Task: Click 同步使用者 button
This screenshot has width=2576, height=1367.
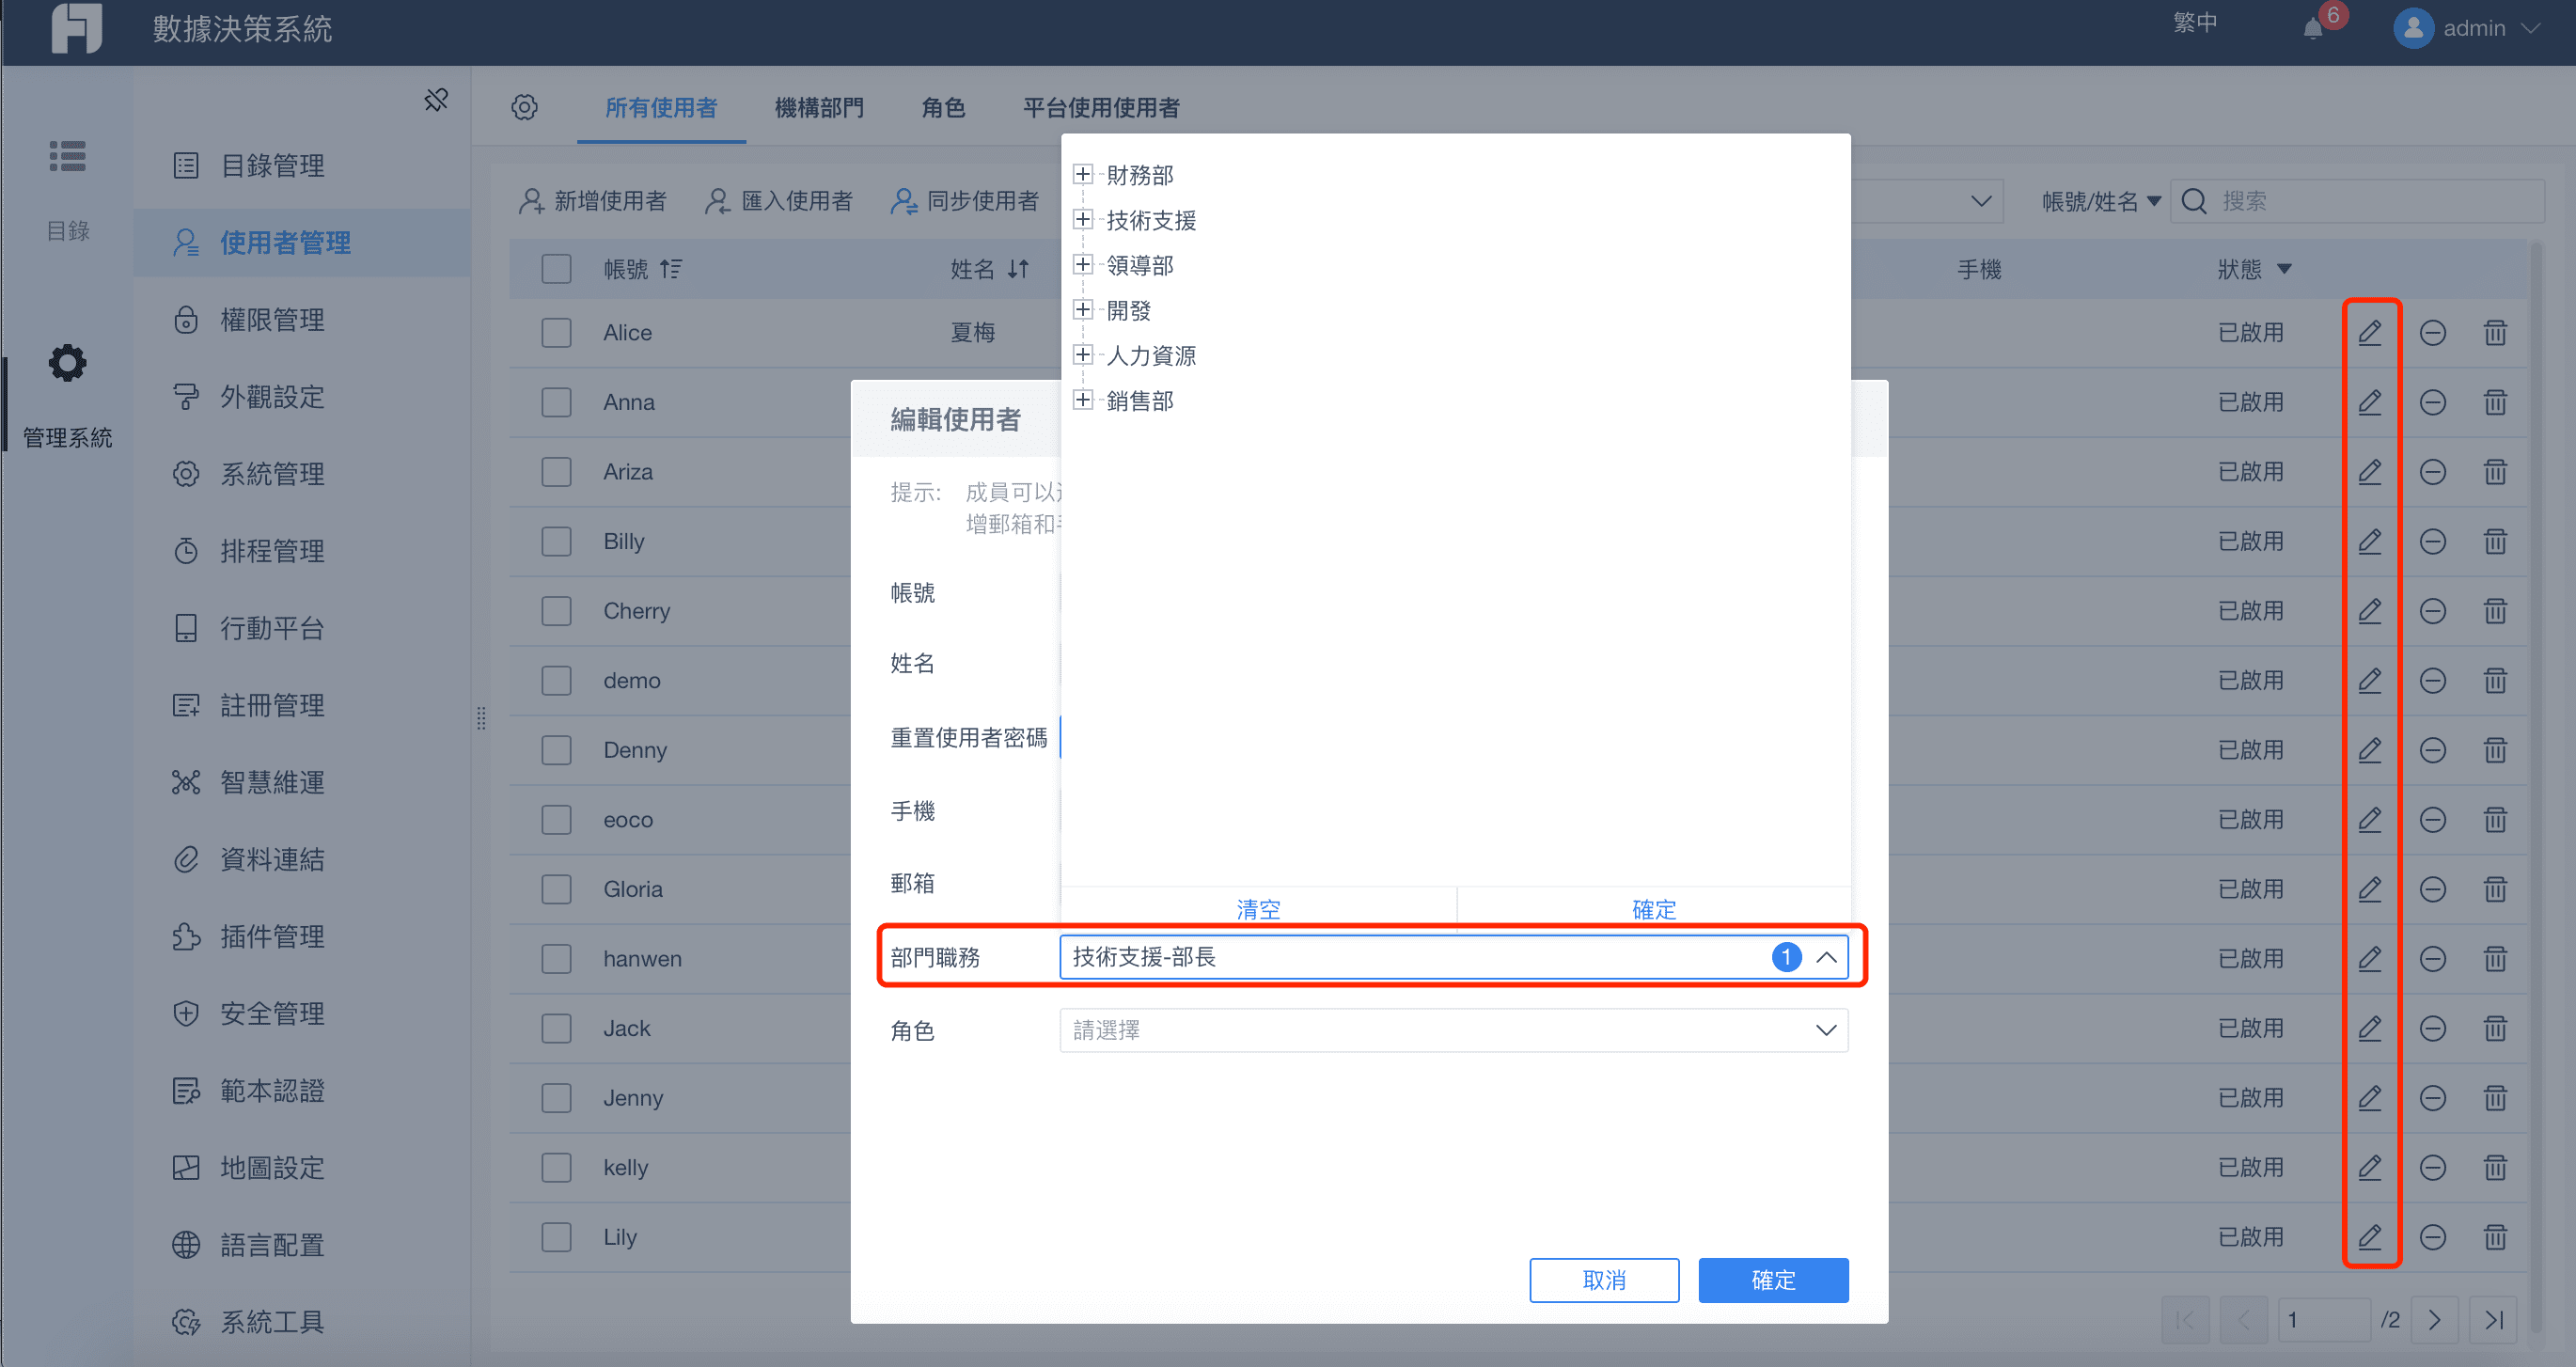Action: click(965, 201)
